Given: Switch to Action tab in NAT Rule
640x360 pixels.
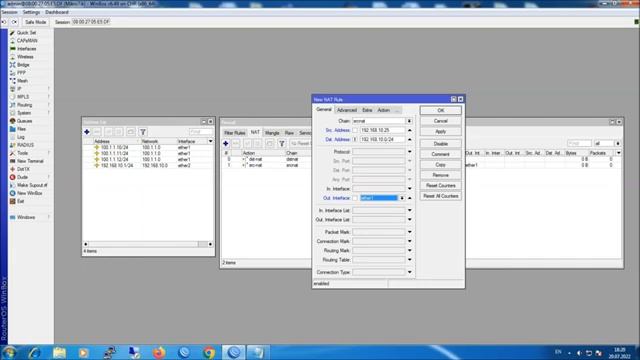Looking at the screenshot, I should pos(383,110).
